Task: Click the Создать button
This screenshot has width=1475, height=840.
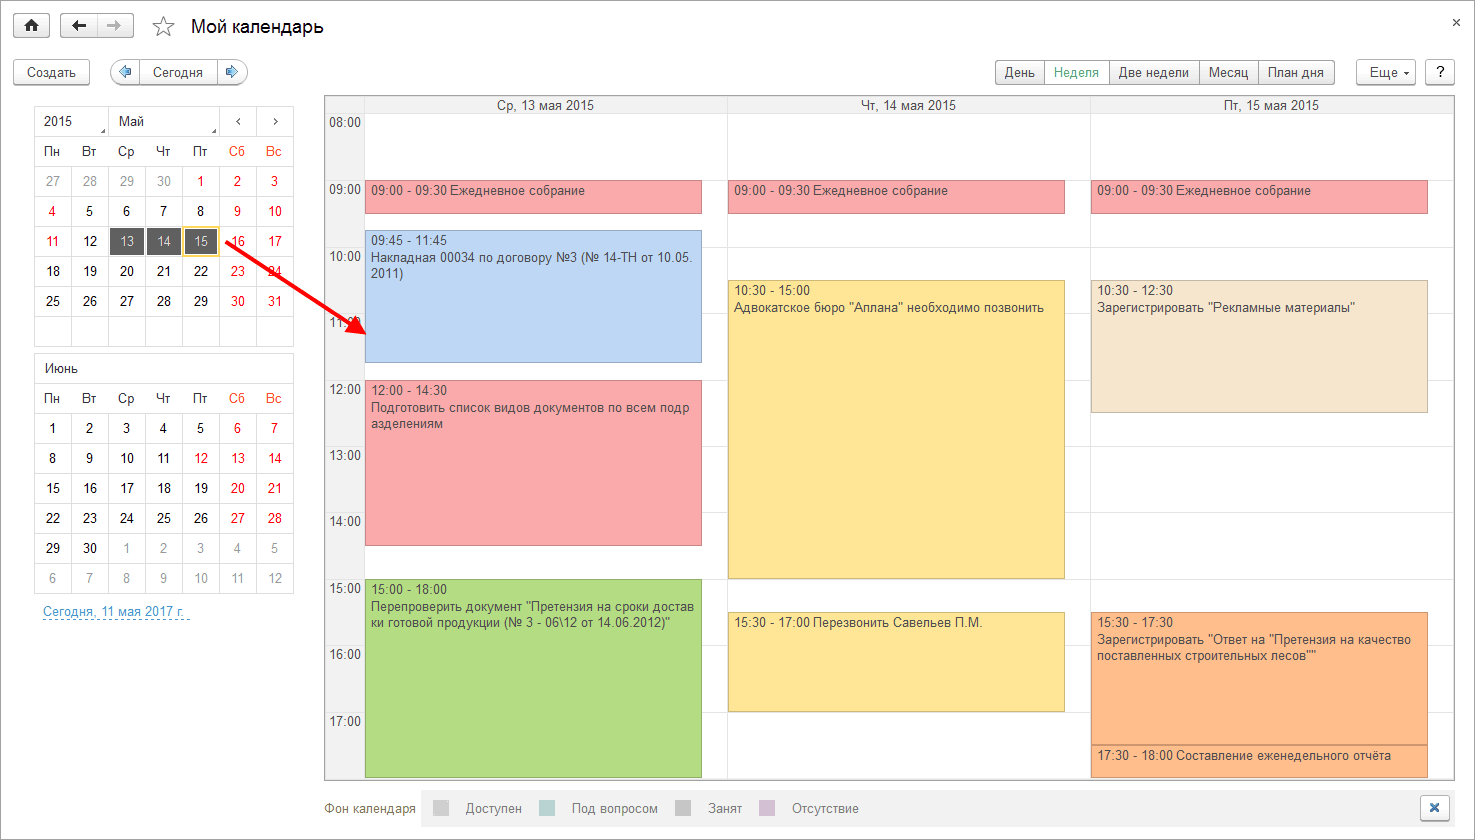Action: point(51,72)
